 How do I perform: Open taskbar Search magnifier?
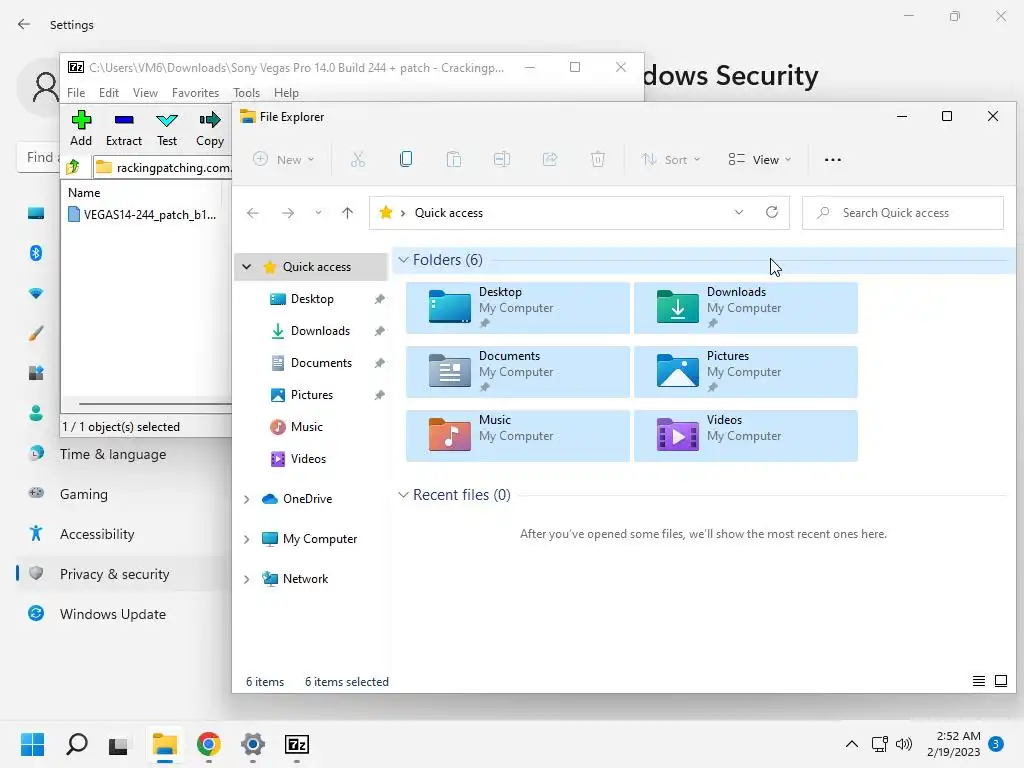(x=76, y=744)
